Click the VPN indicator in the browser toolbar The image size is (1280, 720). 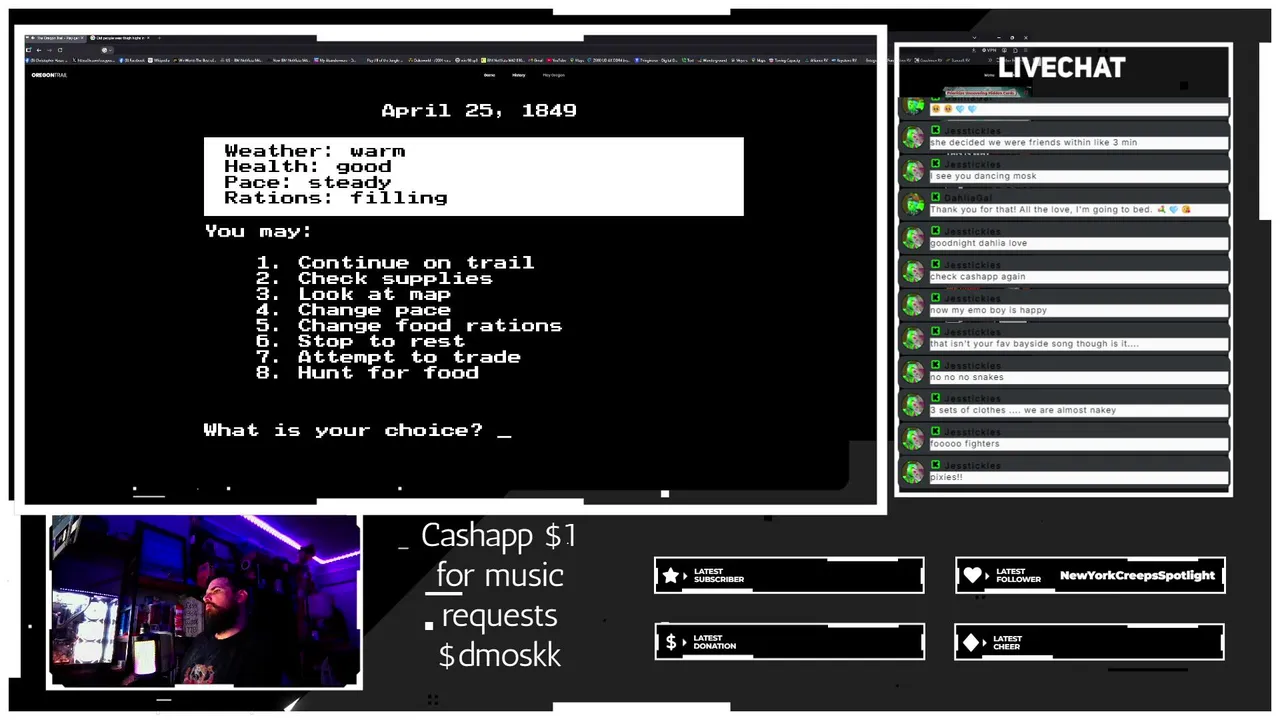point(989,50)
